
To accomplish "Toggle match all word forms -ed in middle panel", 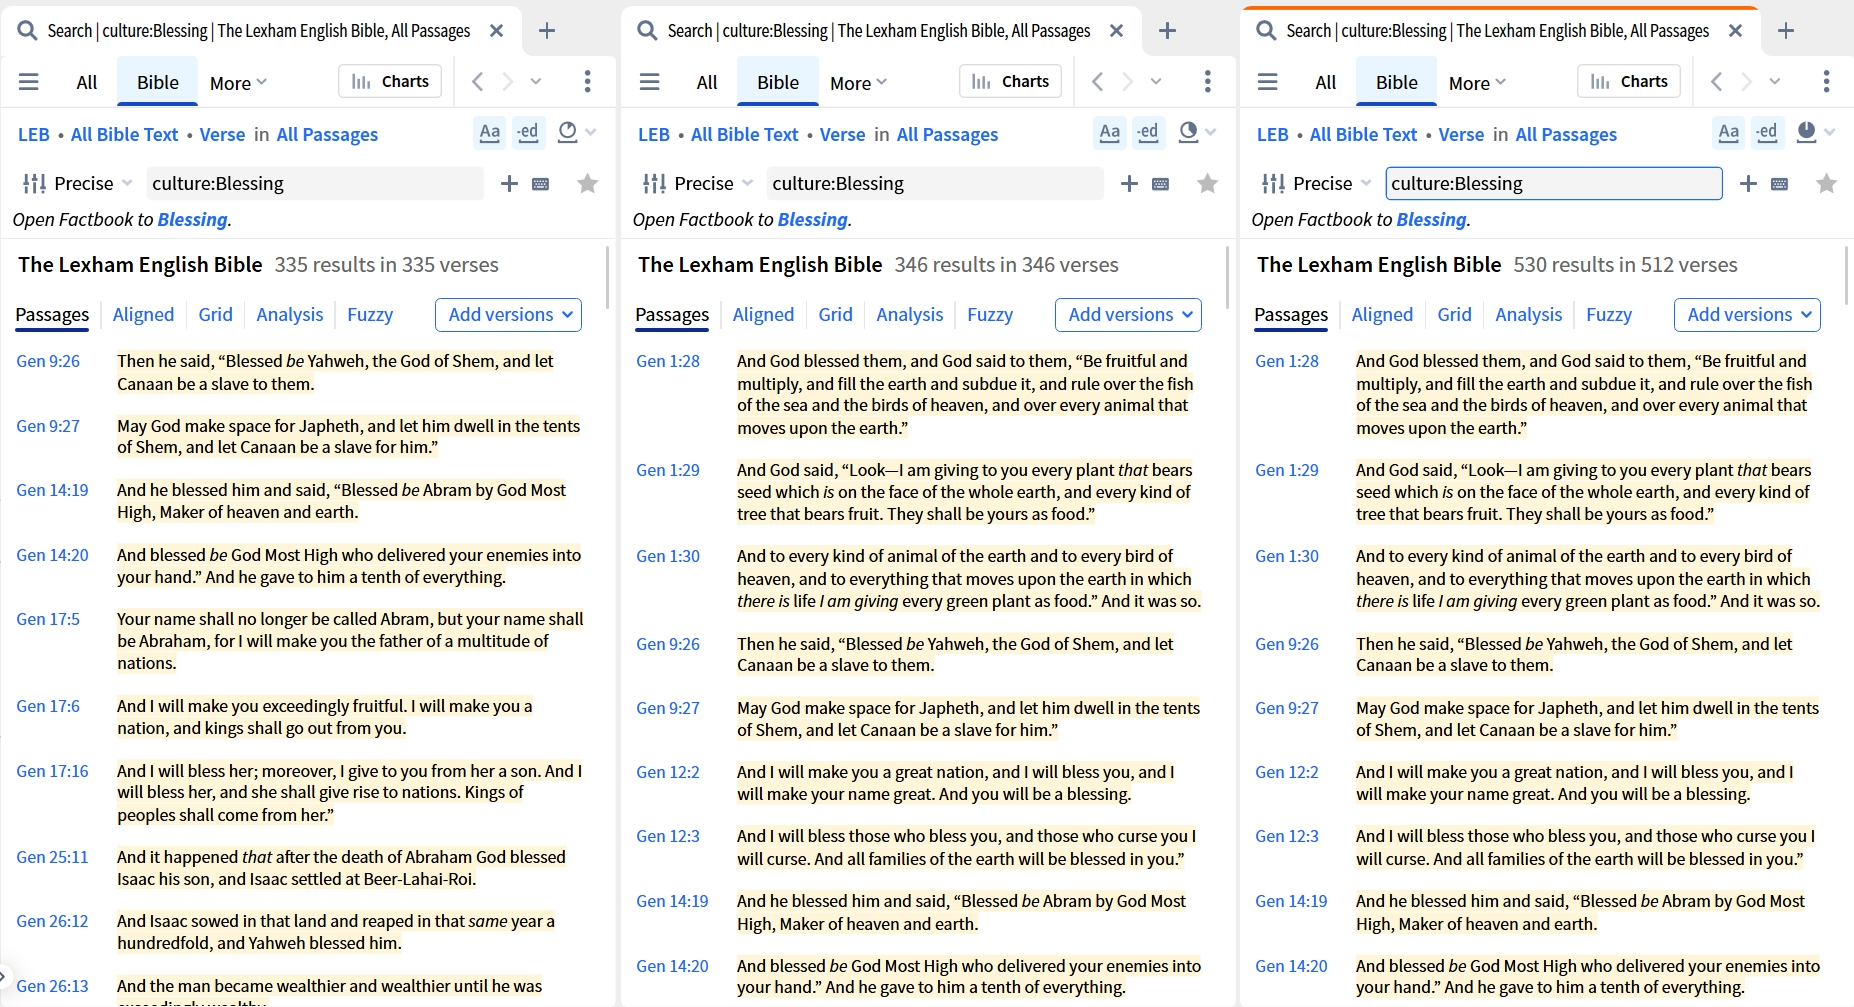I will (1148, 132).
